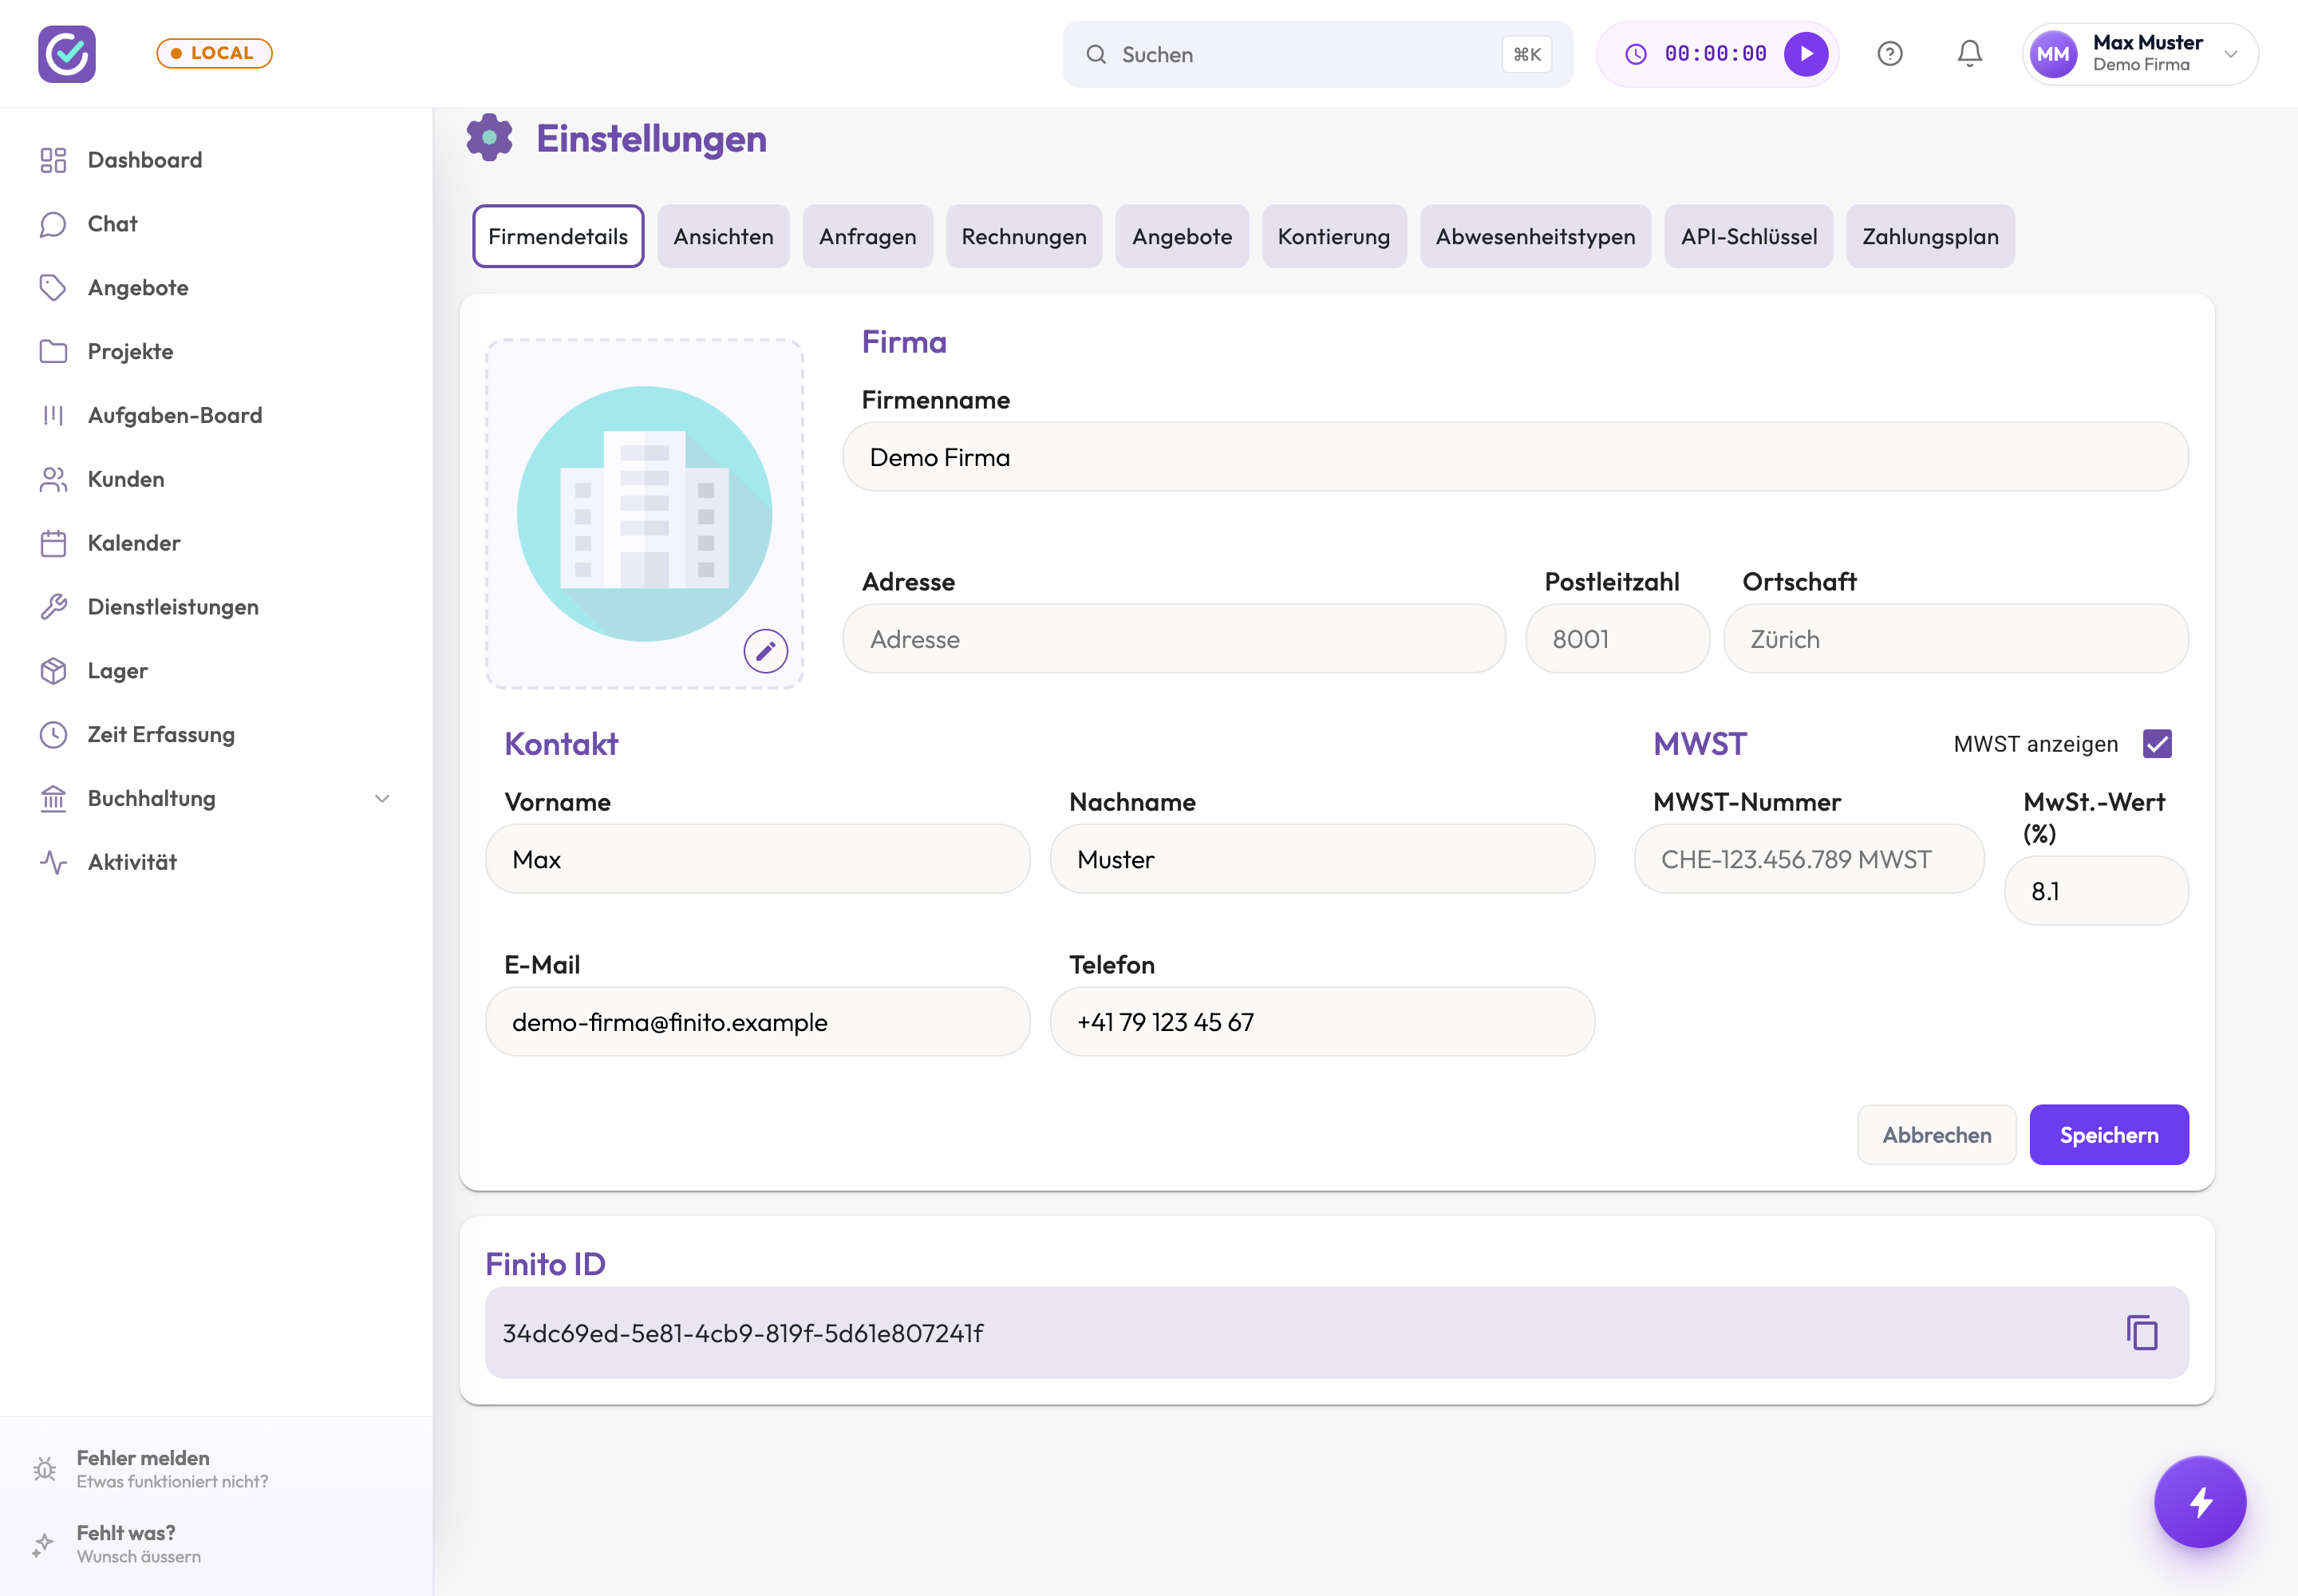This screenshot has width=2298, height=1596.
Task: Open the Rechnungen tab
Action: (1024, 237)
